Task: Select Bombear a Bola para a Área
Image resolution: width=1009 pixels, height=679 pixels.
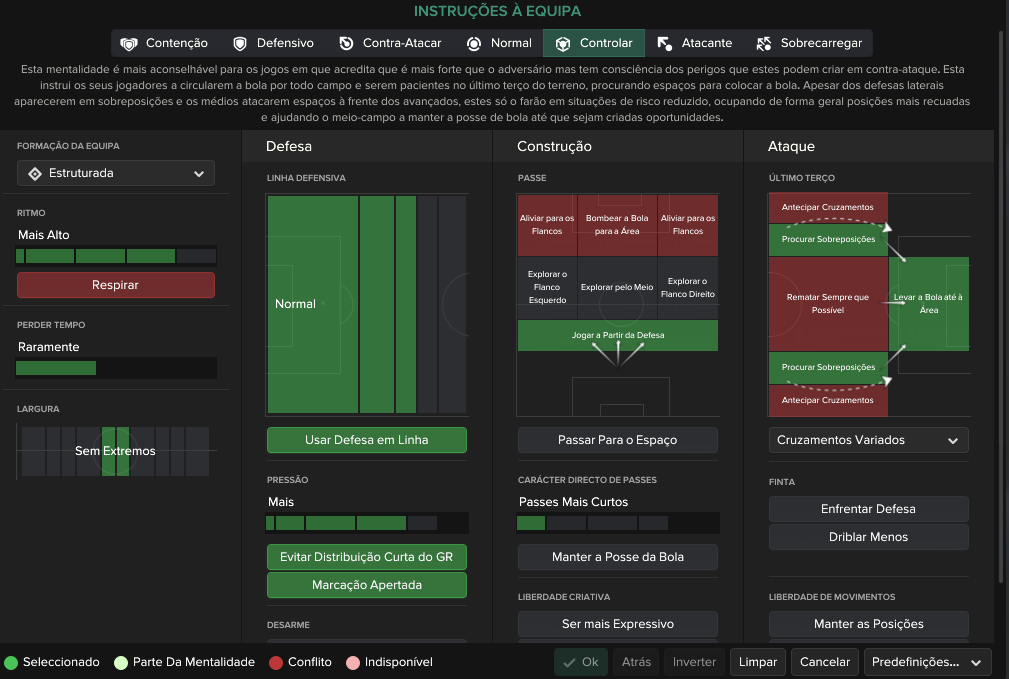Action: point(617,225)
